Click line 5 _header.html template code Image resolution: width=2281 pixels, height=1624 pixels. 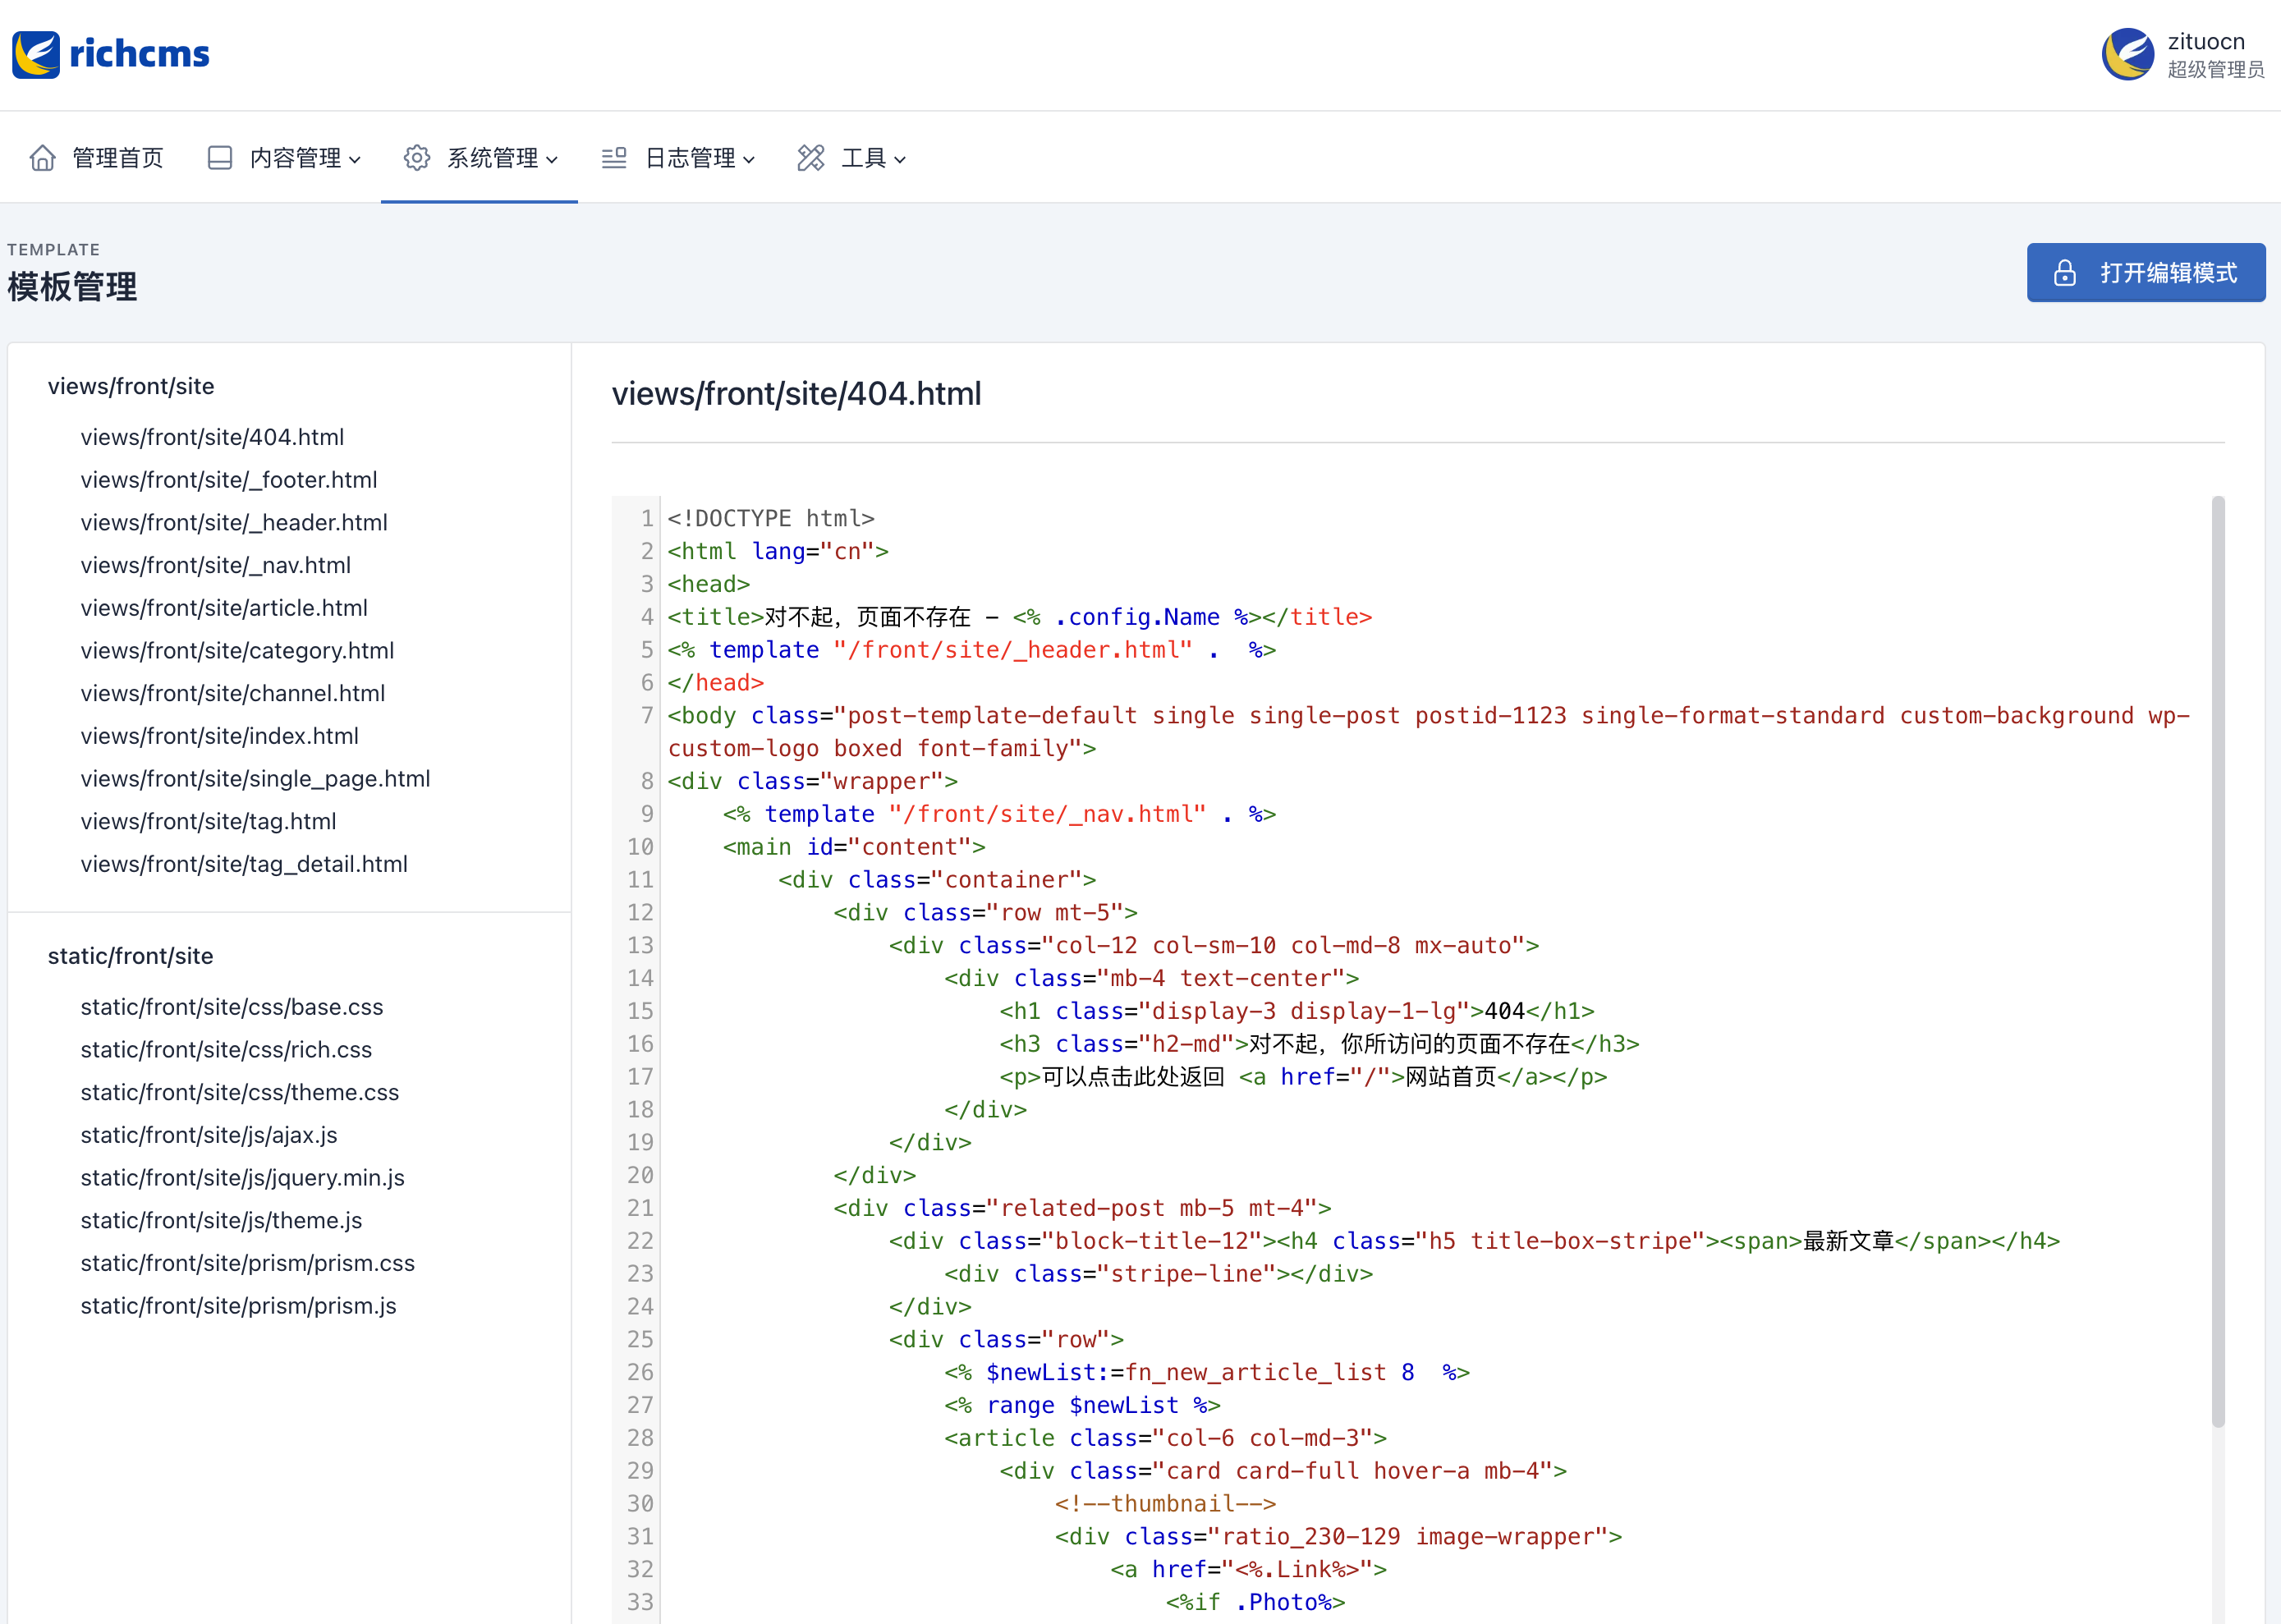[x=972, y=650]
